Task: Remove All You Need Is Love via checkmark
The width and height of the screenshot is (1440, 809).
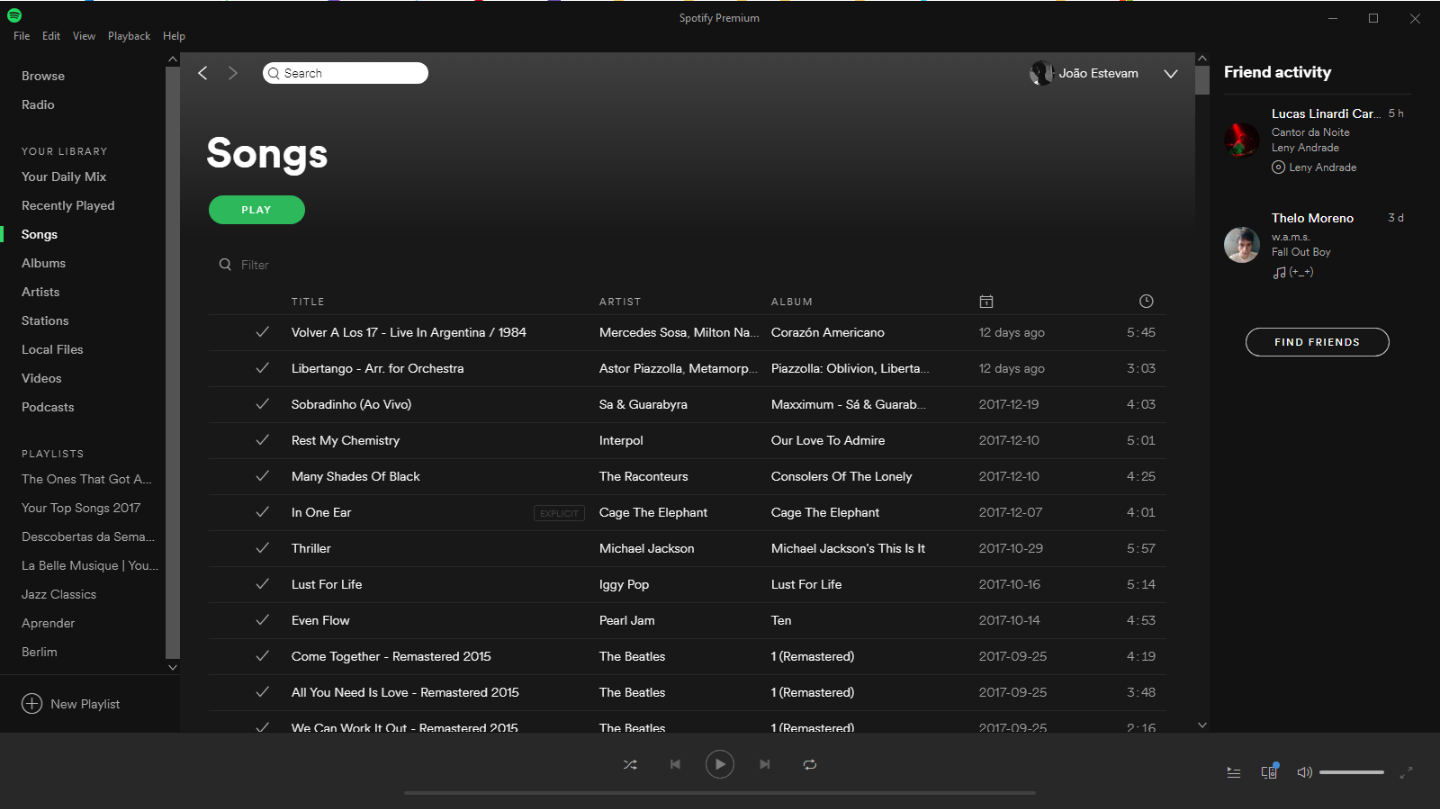Action: 262,692
